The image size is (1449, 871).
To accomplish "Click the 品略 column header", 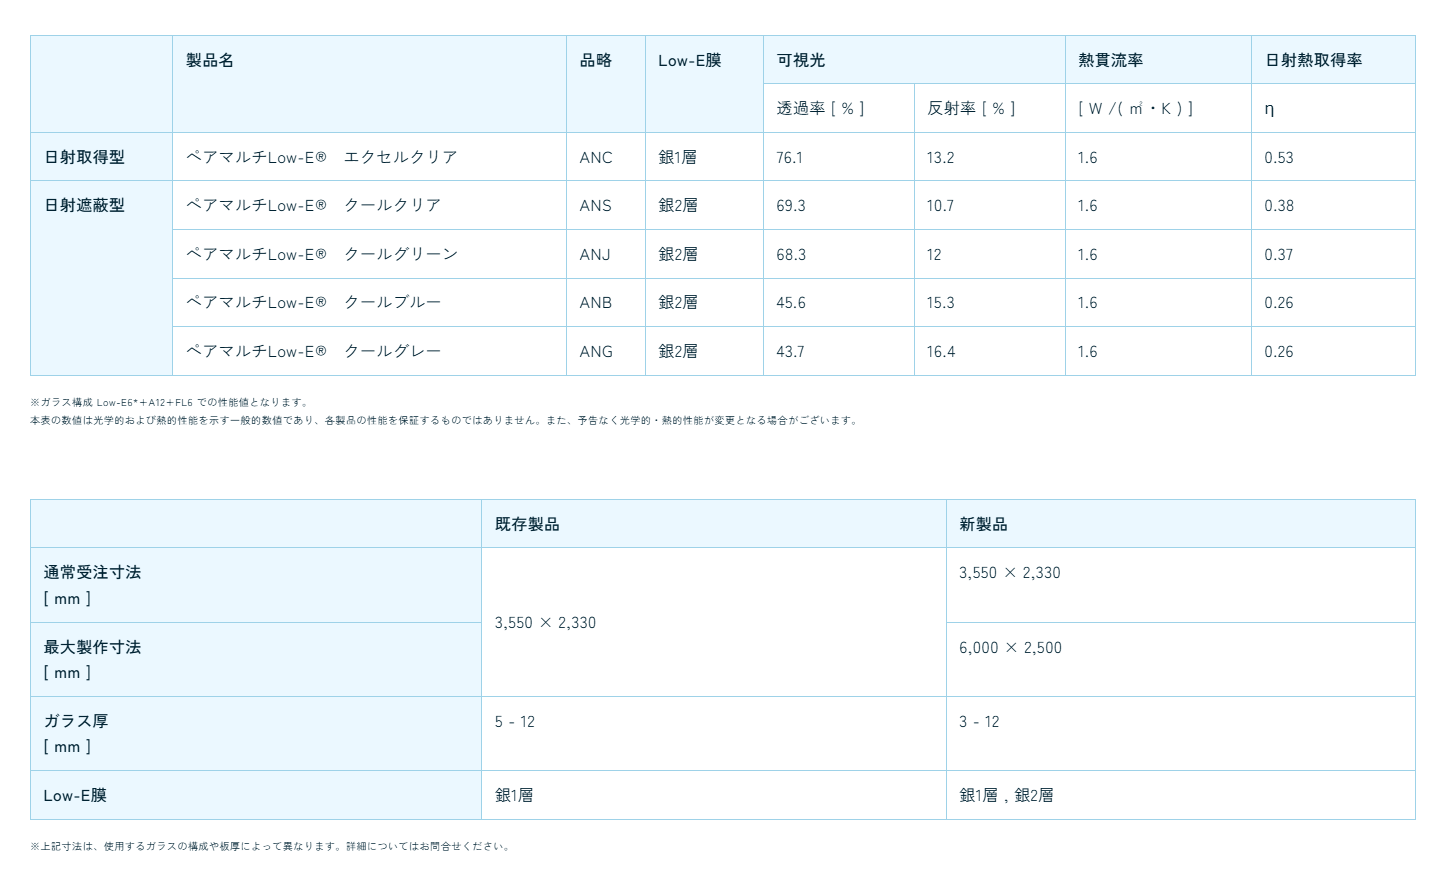I will (x=596, y=61).
